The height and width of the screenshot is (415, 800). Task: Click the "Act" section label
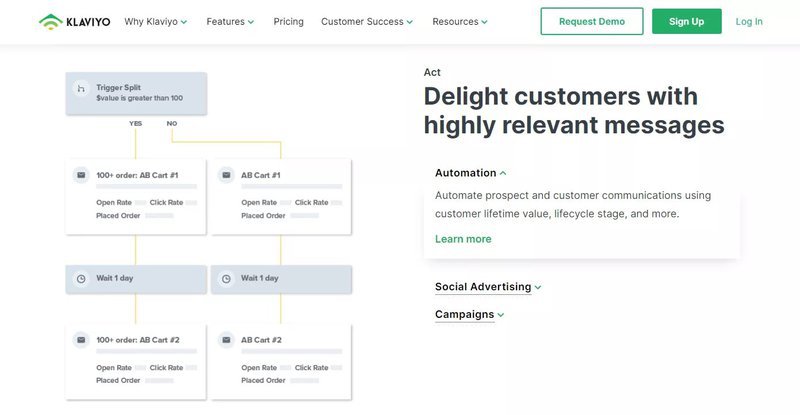(432, 72)
